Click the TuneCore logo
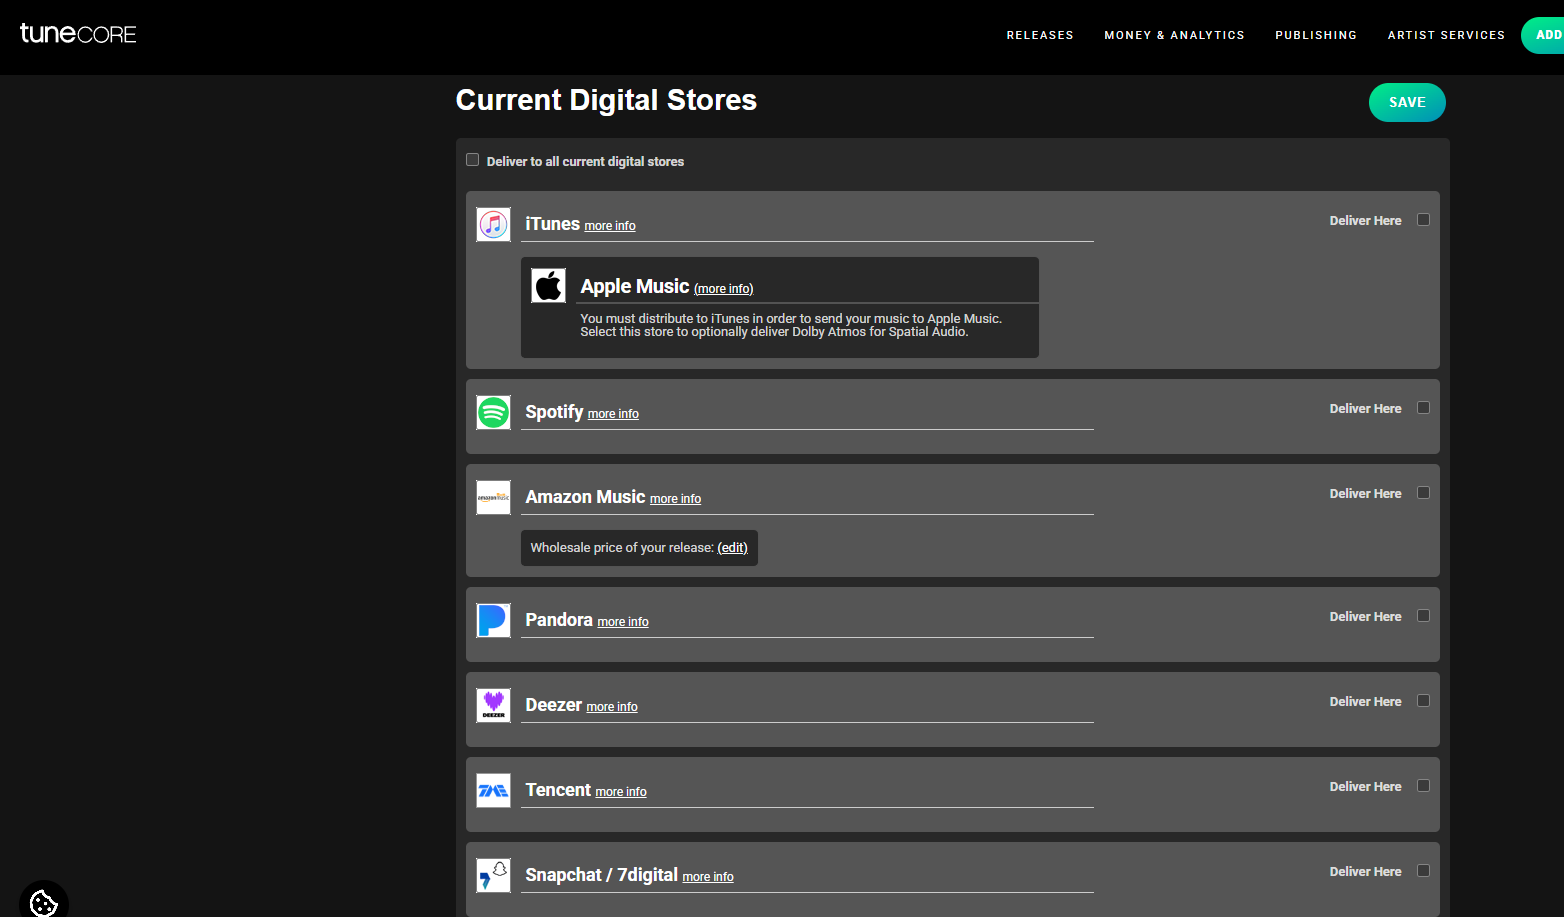Image resolution: width=1564 pixels, height=917 pixels. (78, 34)
